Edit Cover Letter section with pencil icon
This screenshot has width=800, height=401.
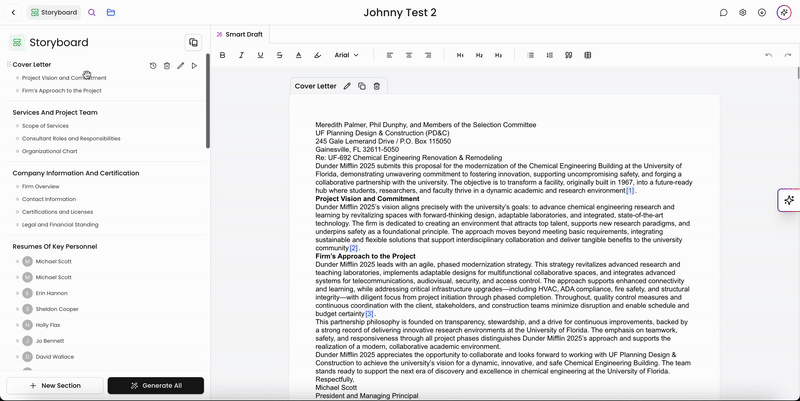(x=181, y=66)
